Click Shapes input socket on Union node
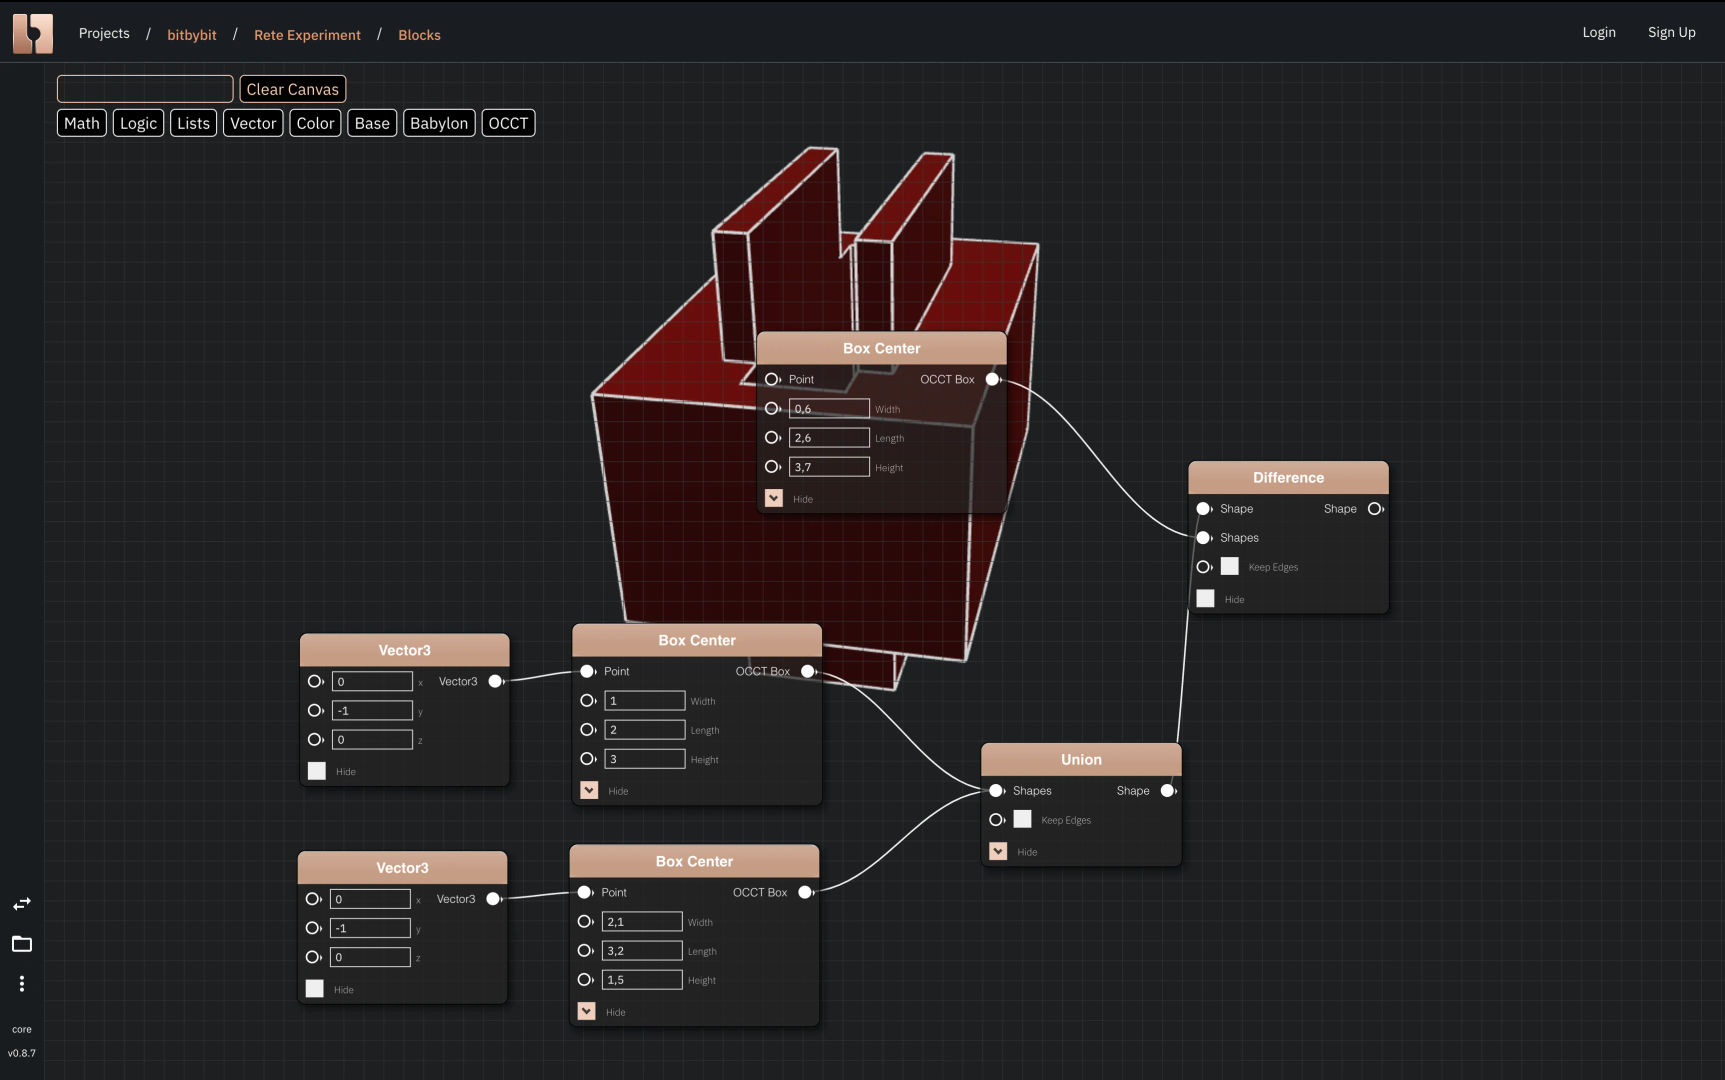1725x1080 pixels. [x=996, y=791]
